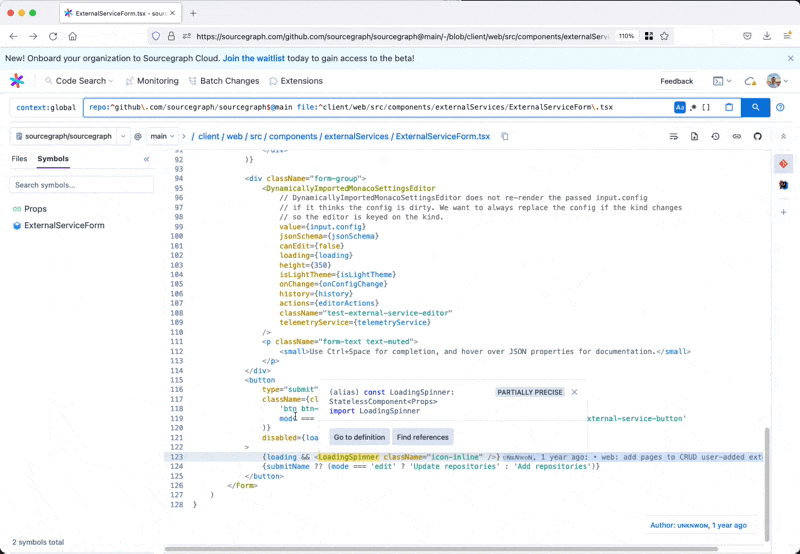Open new browser tab plus
Screen dimensions: 800x554
[193, 13]
